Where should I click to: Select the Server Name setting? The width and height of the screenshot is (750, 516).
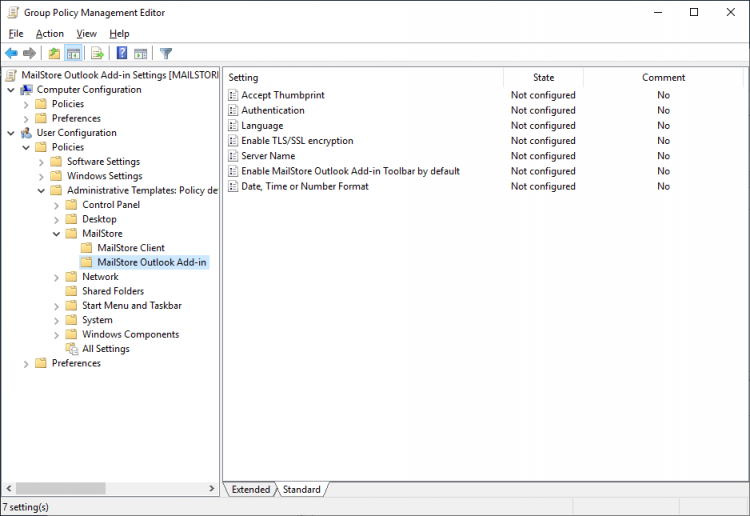[x=268, y=156]
